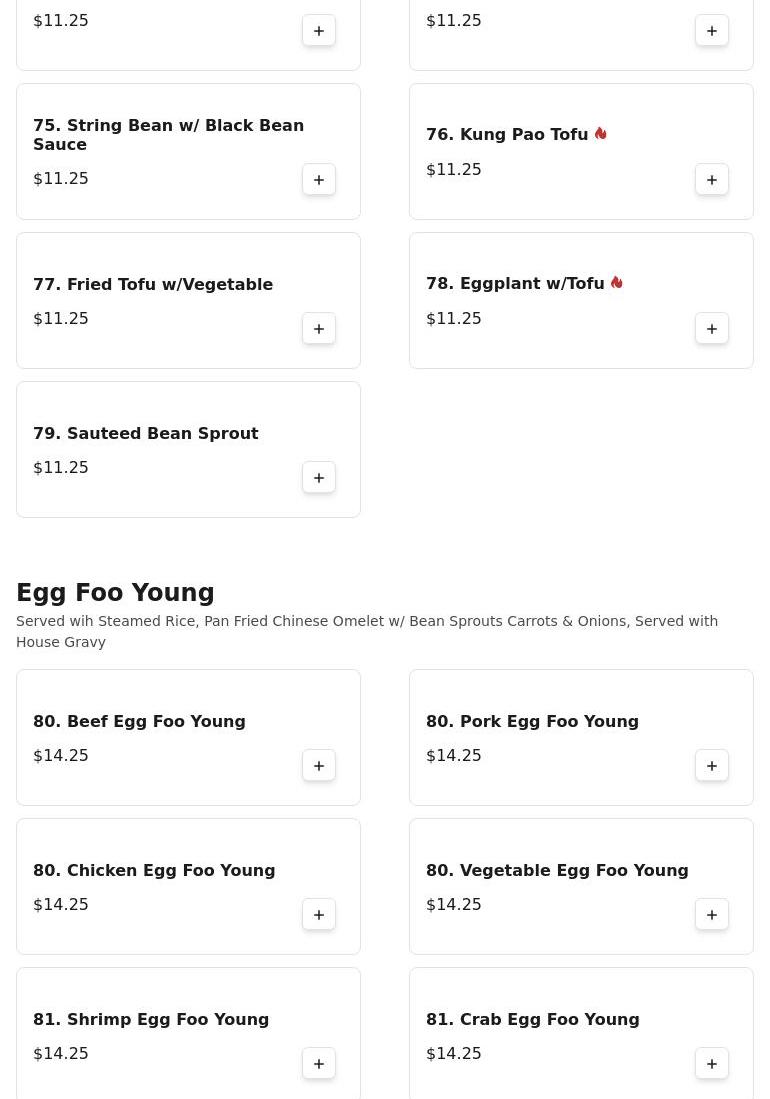Add Fried Tofu w/Vegetable using plus icon
The width and height of the screenshot is (770, 1099).
tap(319, 329)
